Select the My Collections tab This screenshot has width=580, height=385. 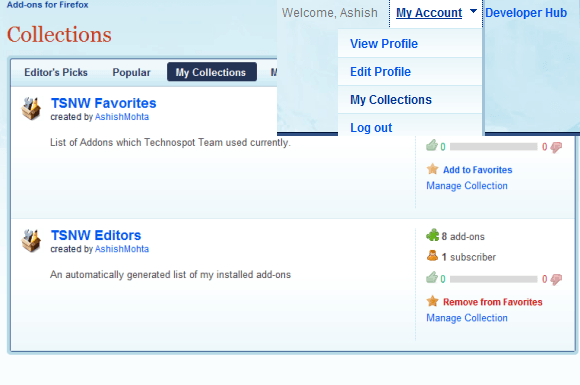[x=212, y=72]
